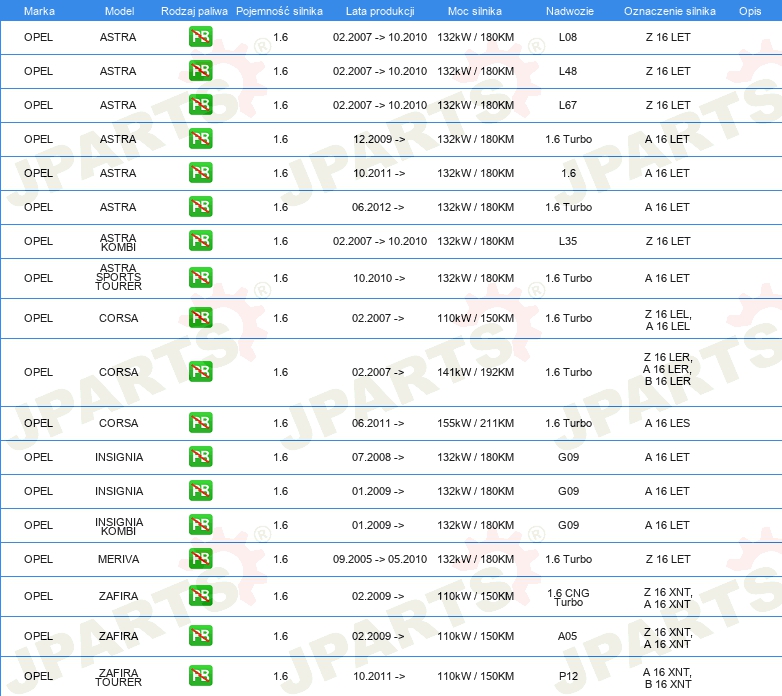Click the 06.2011 -> production date
Screen dimensions: 782x696
378,423
